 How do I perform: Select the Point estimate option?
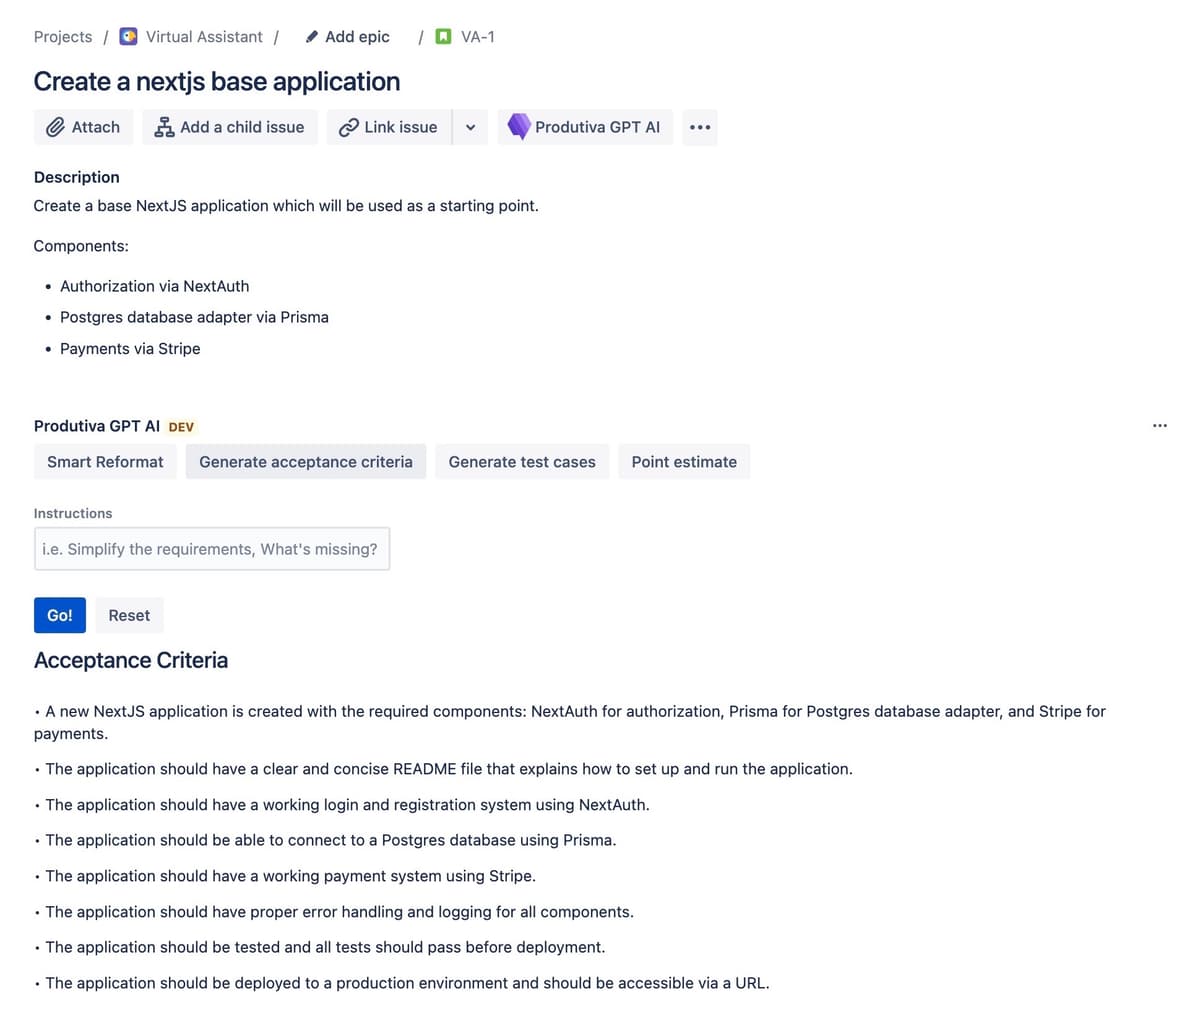[684, 461]
